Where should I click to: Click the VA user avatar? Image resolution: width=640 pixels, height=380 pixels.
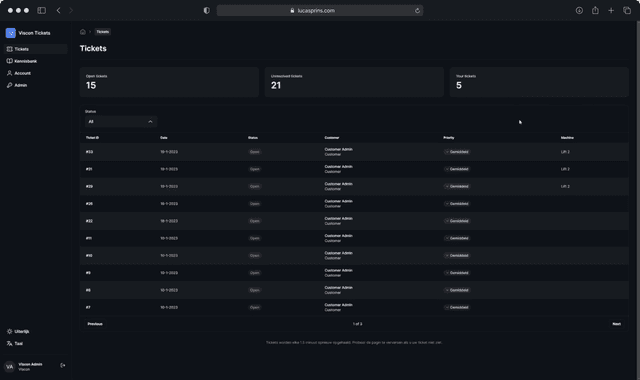pyautogui.click(x=9, y=367)
